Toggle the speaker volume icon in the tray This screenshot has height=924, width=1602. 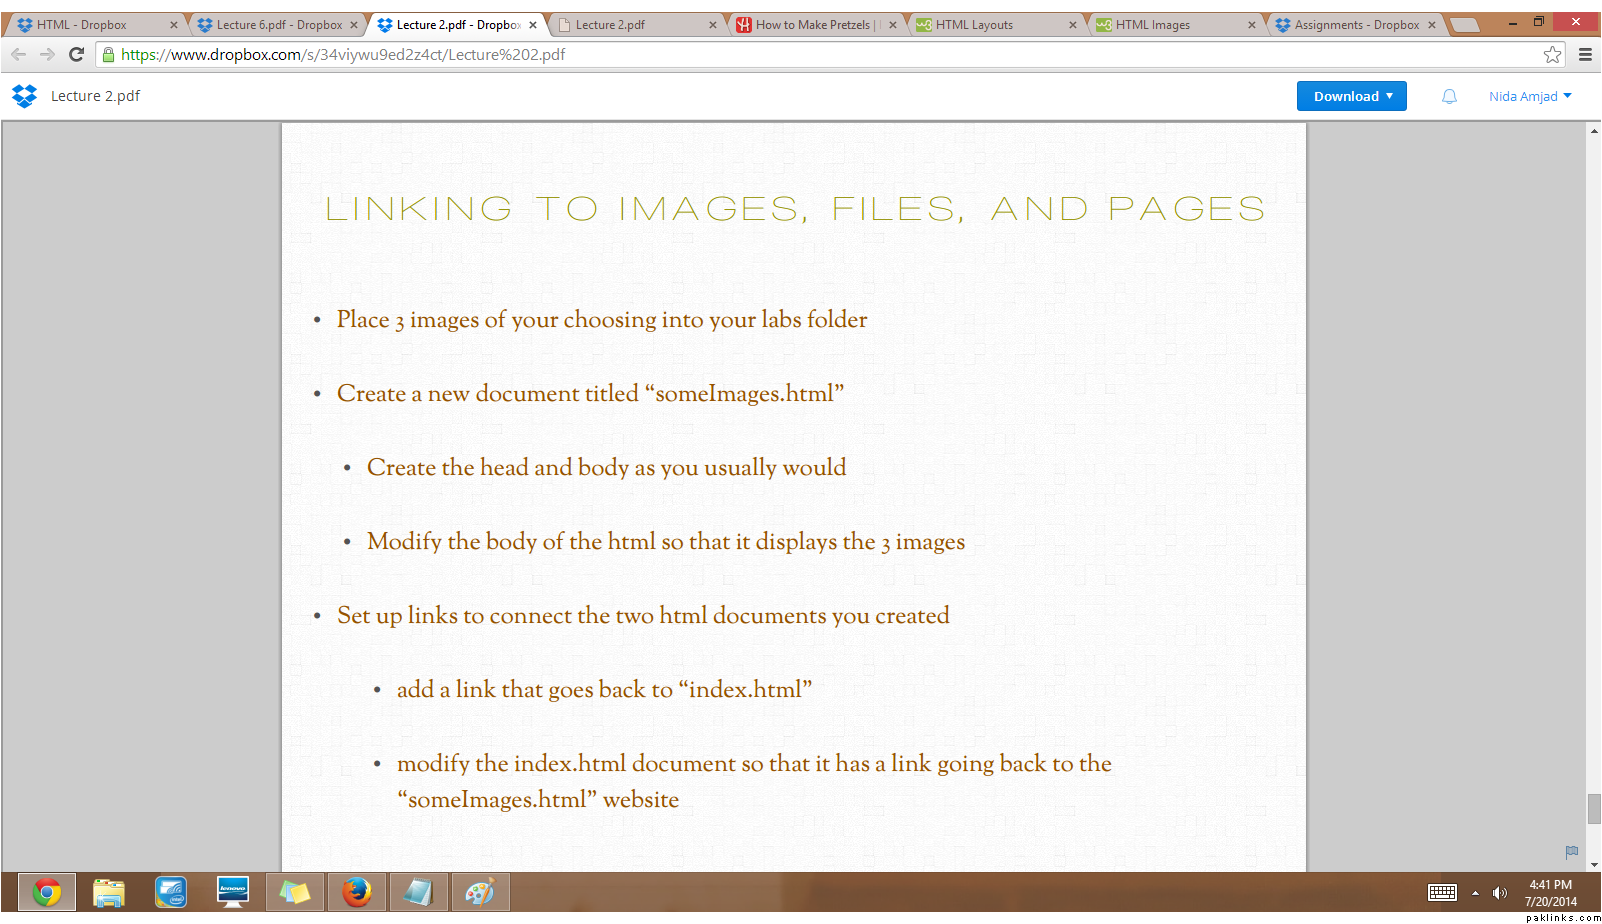coord(1499,893)
